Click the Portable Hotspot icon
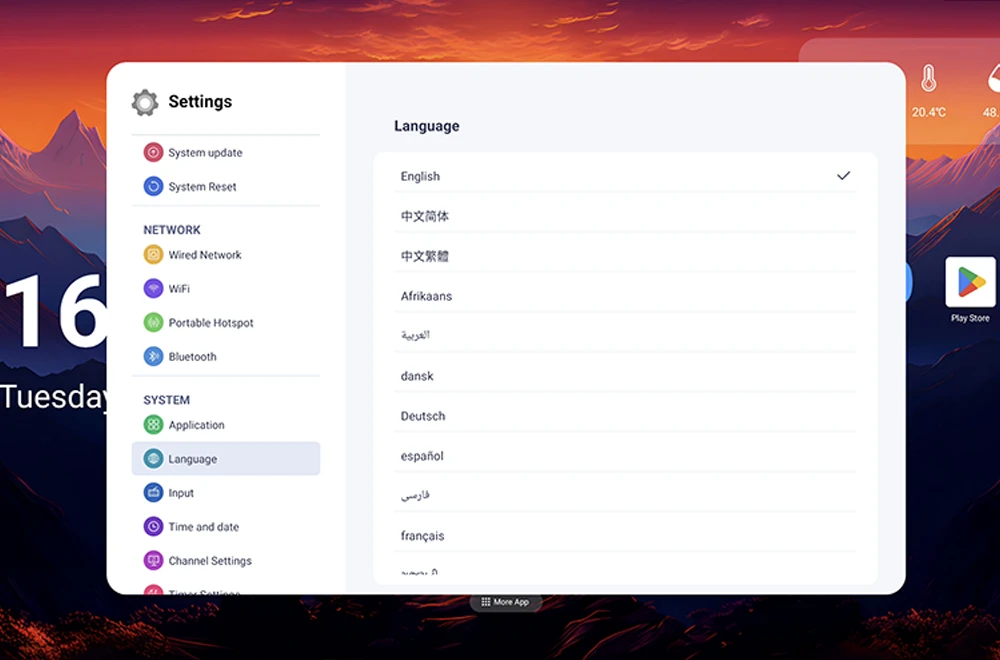1000x660 pixels. [x=153, y=323]
